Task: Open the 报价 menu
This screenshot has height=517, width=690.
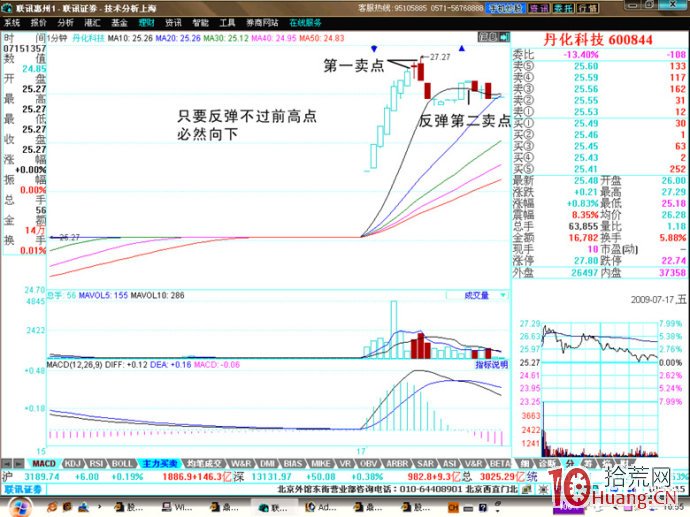Action: pos(39,23)
